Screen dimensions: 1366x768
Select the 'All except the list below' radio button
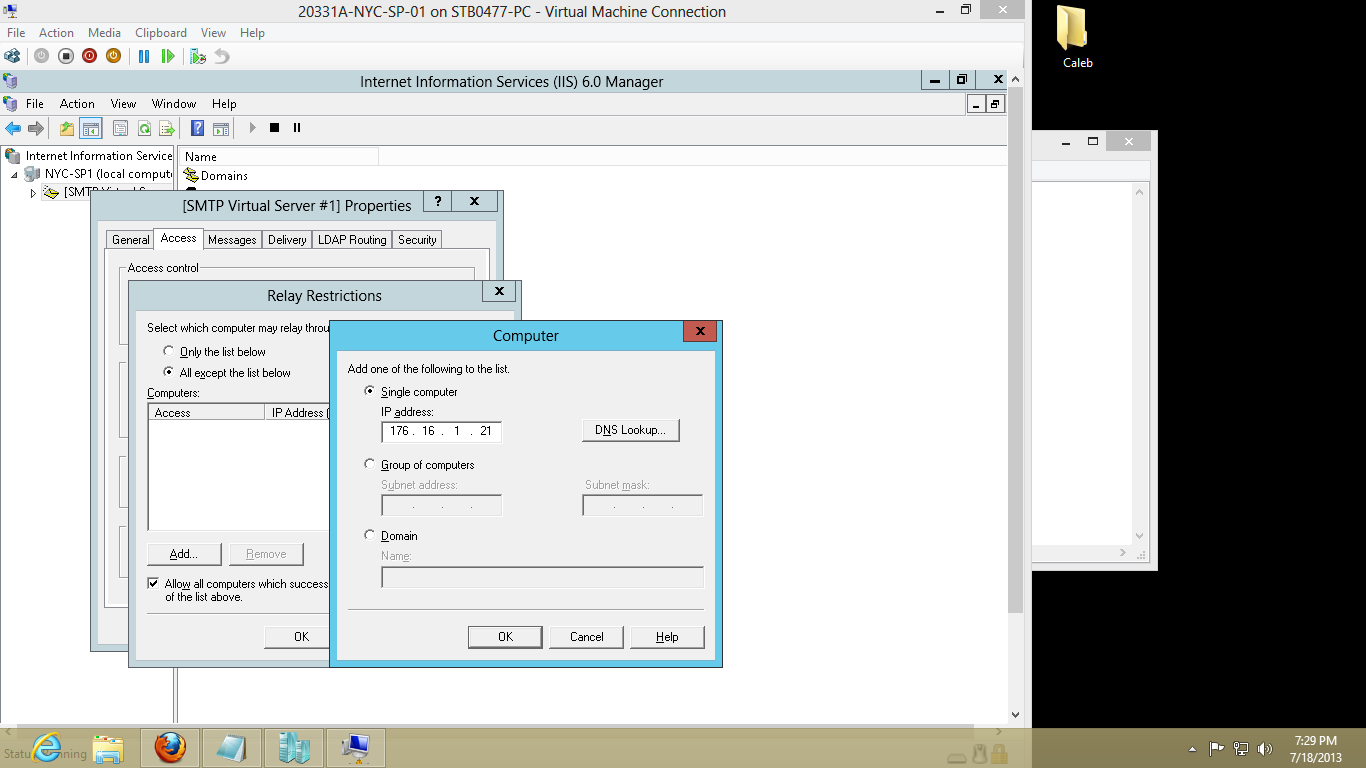169,372
